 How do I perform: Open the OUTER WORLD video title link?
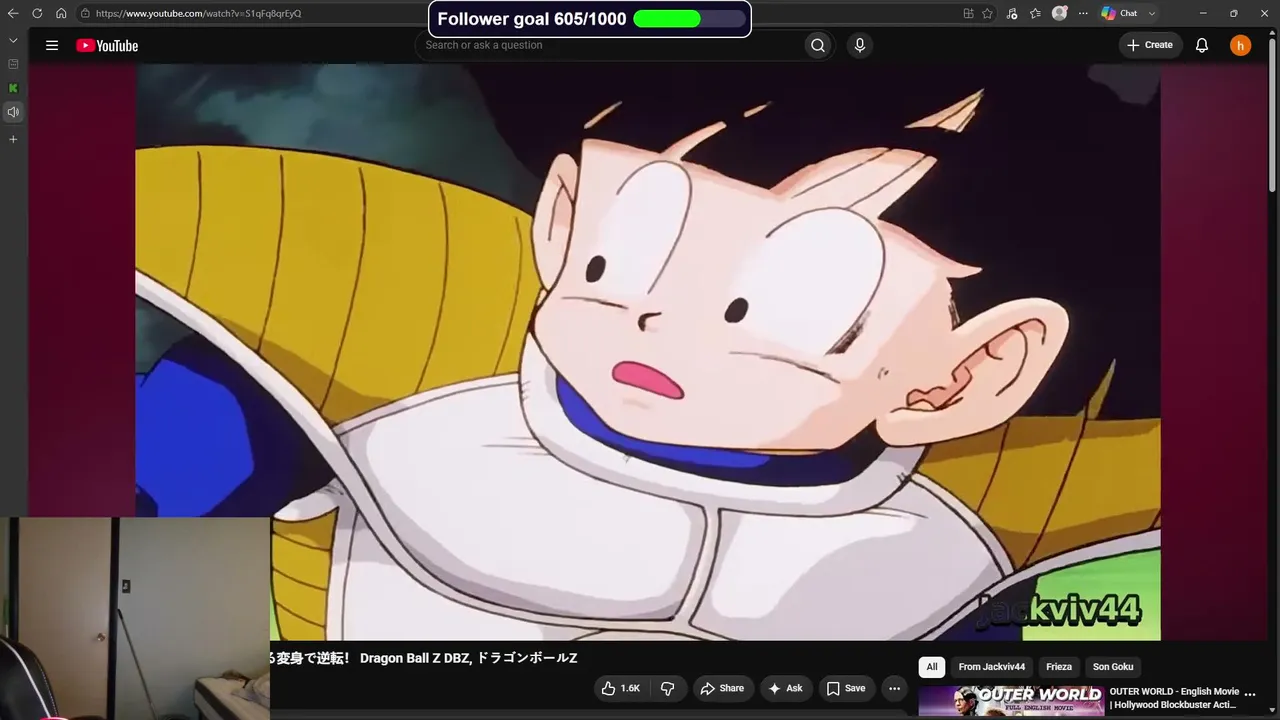(1174, 698)
